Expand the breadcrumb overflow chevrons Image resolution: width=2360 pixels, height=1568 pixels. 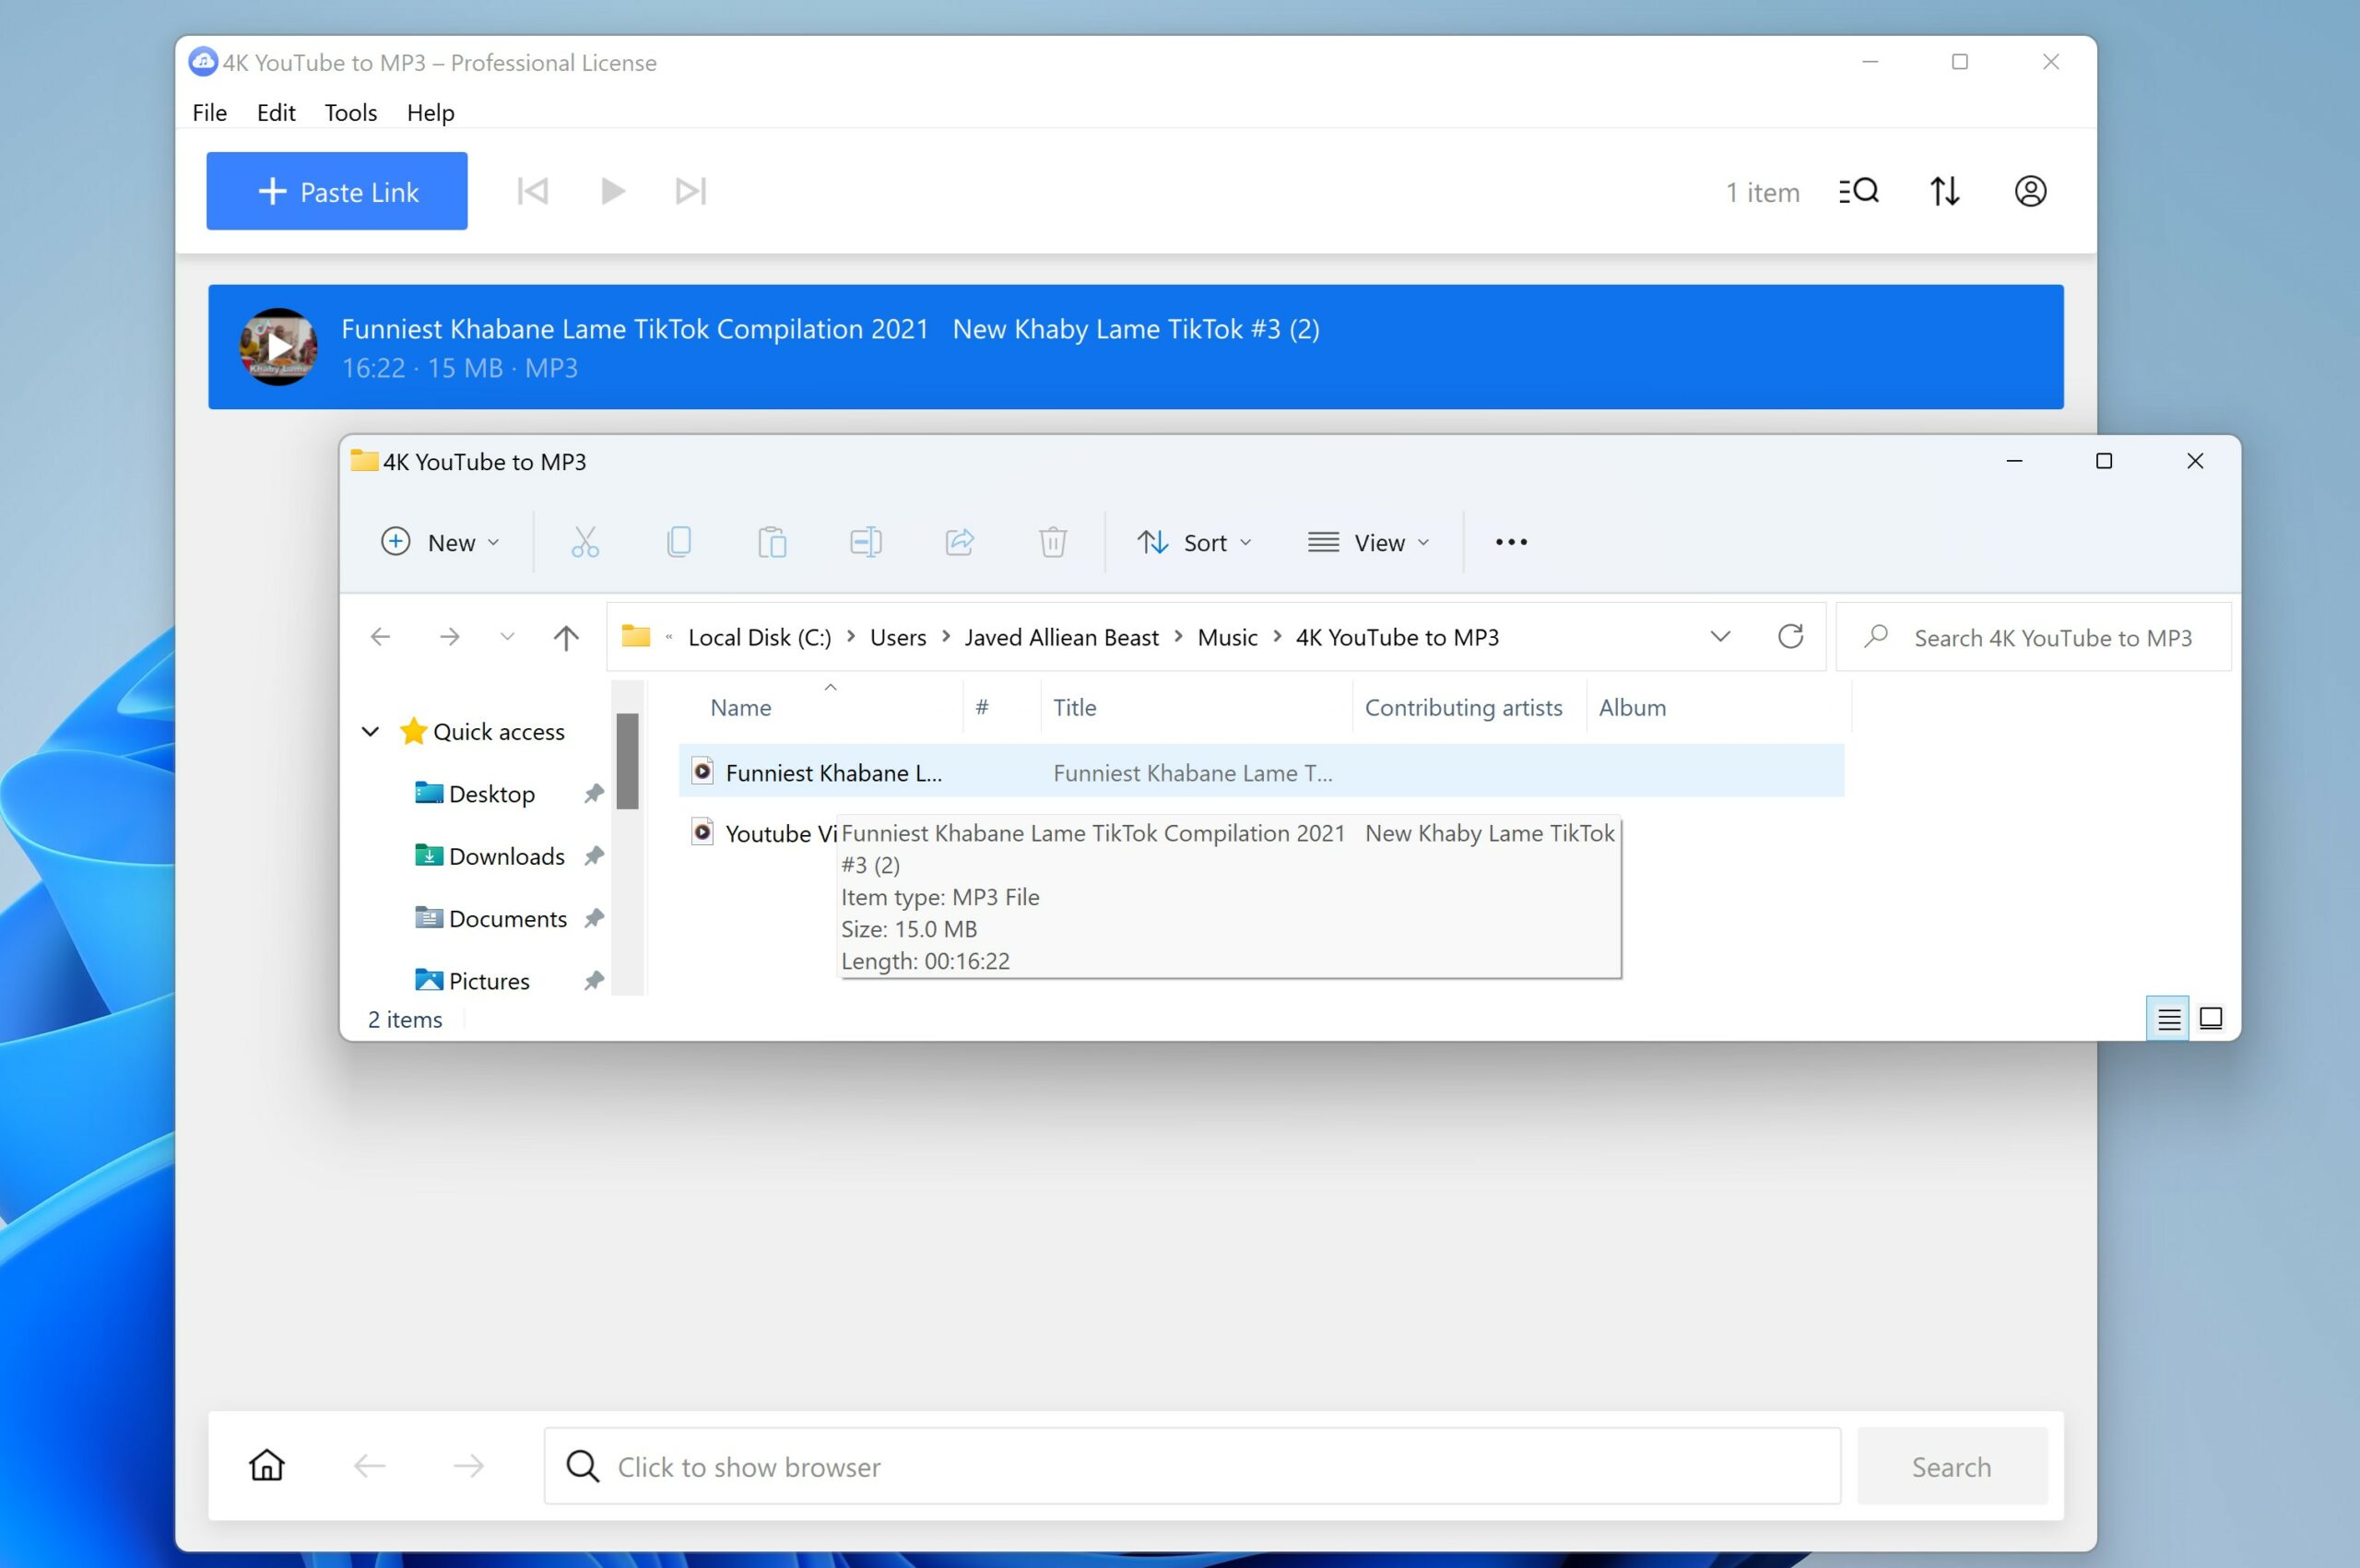[x=669, y=637]
